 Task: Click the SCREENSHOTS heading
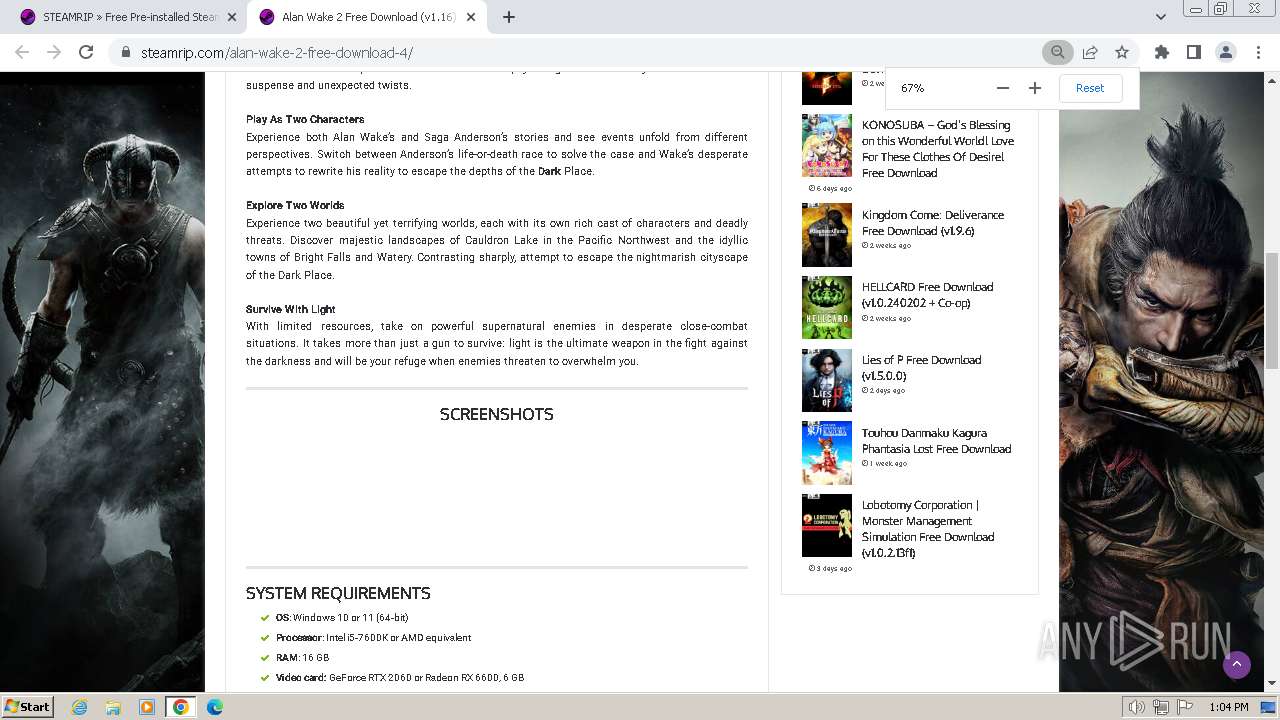496,414
